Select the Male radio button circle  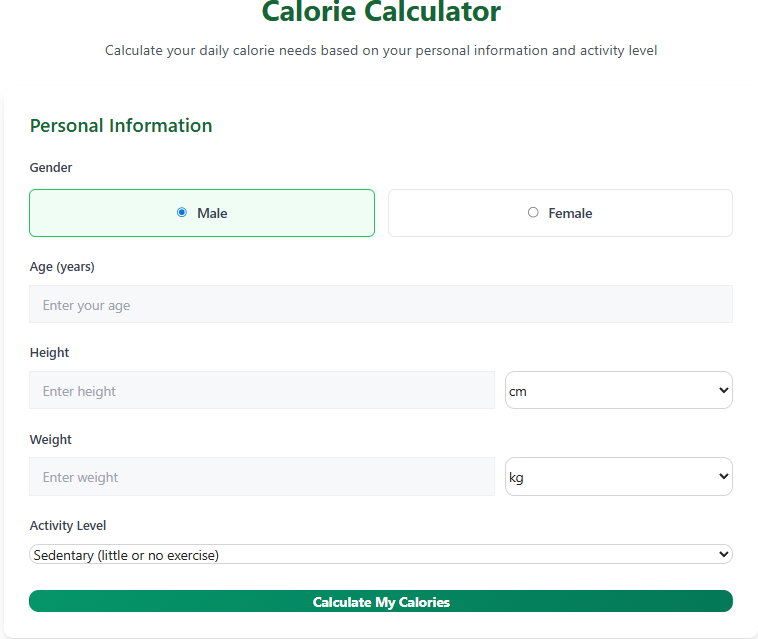(181, 212)
